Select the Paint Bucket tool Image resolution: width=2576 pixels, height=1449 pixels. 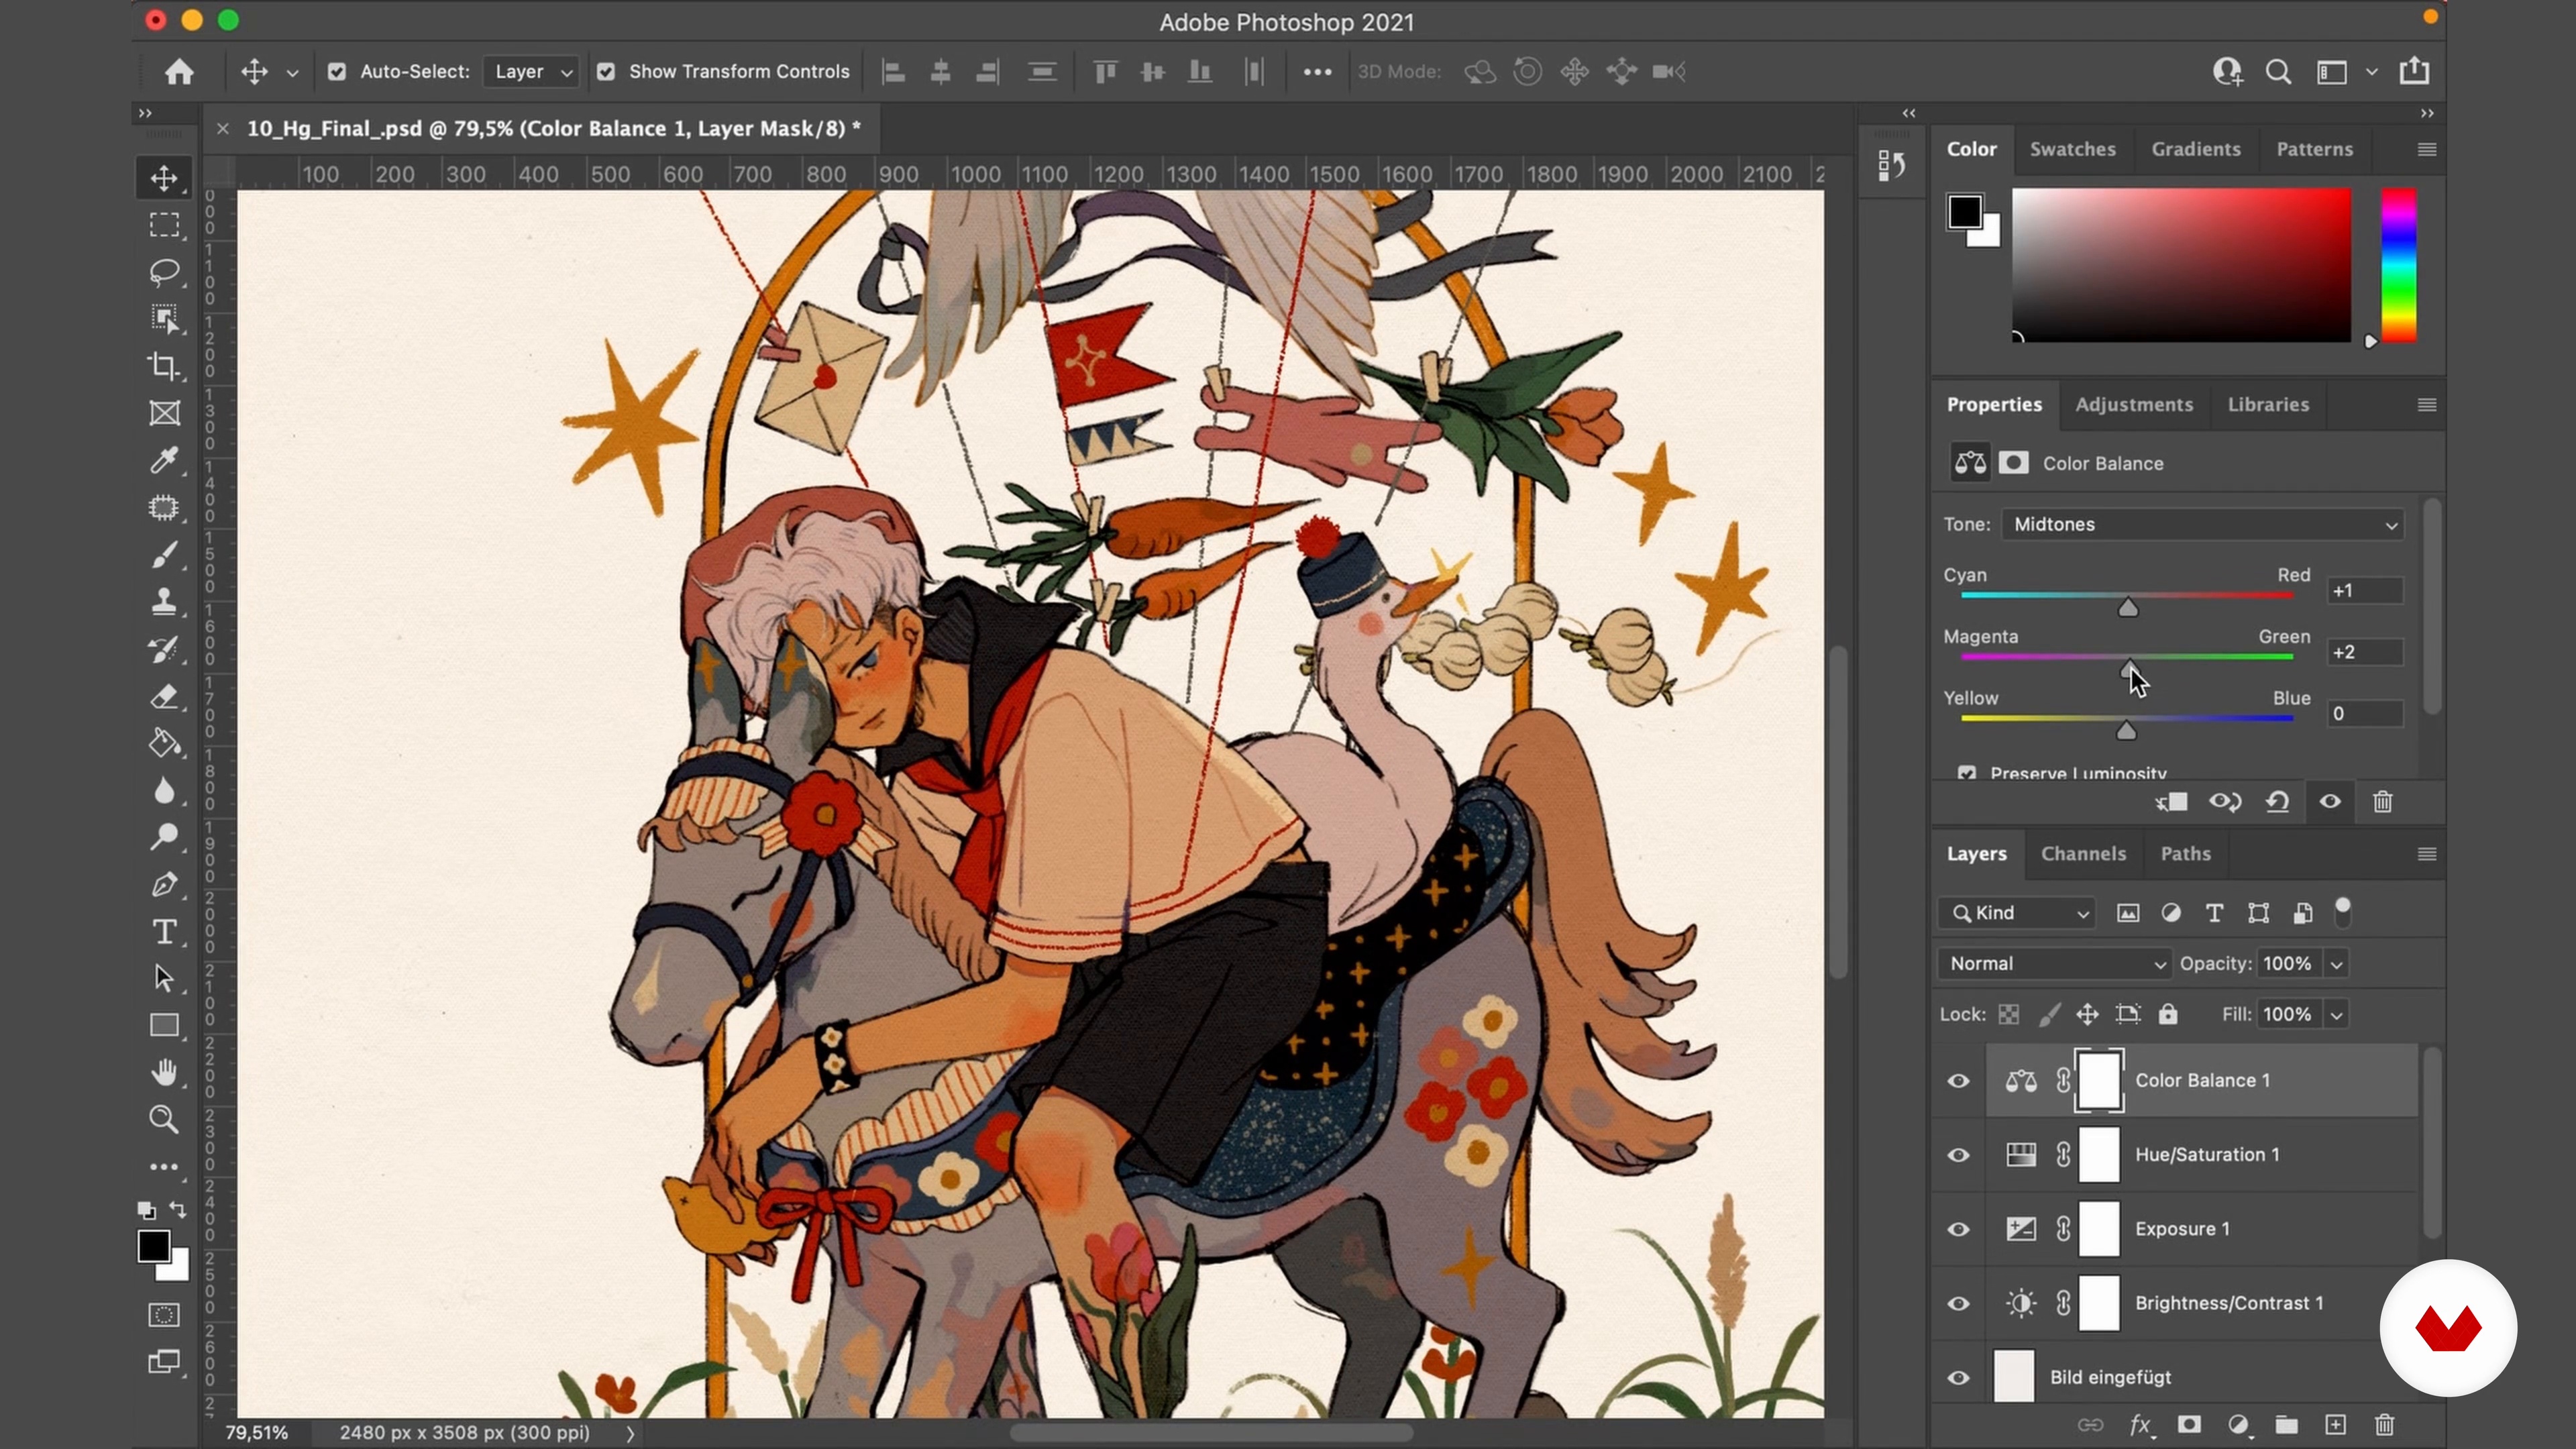coord(164,744)
